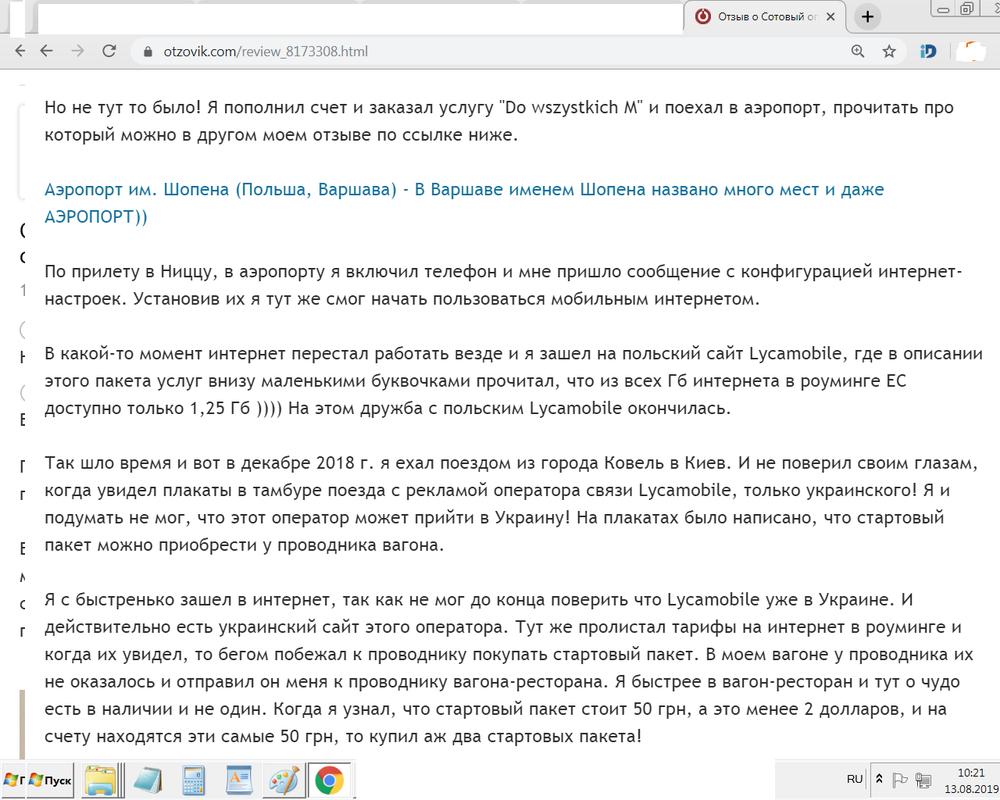The width and height of the screenshot is (1000, 800).
Task: Open Notepad from the taskbar
Action: coord(147,780)
